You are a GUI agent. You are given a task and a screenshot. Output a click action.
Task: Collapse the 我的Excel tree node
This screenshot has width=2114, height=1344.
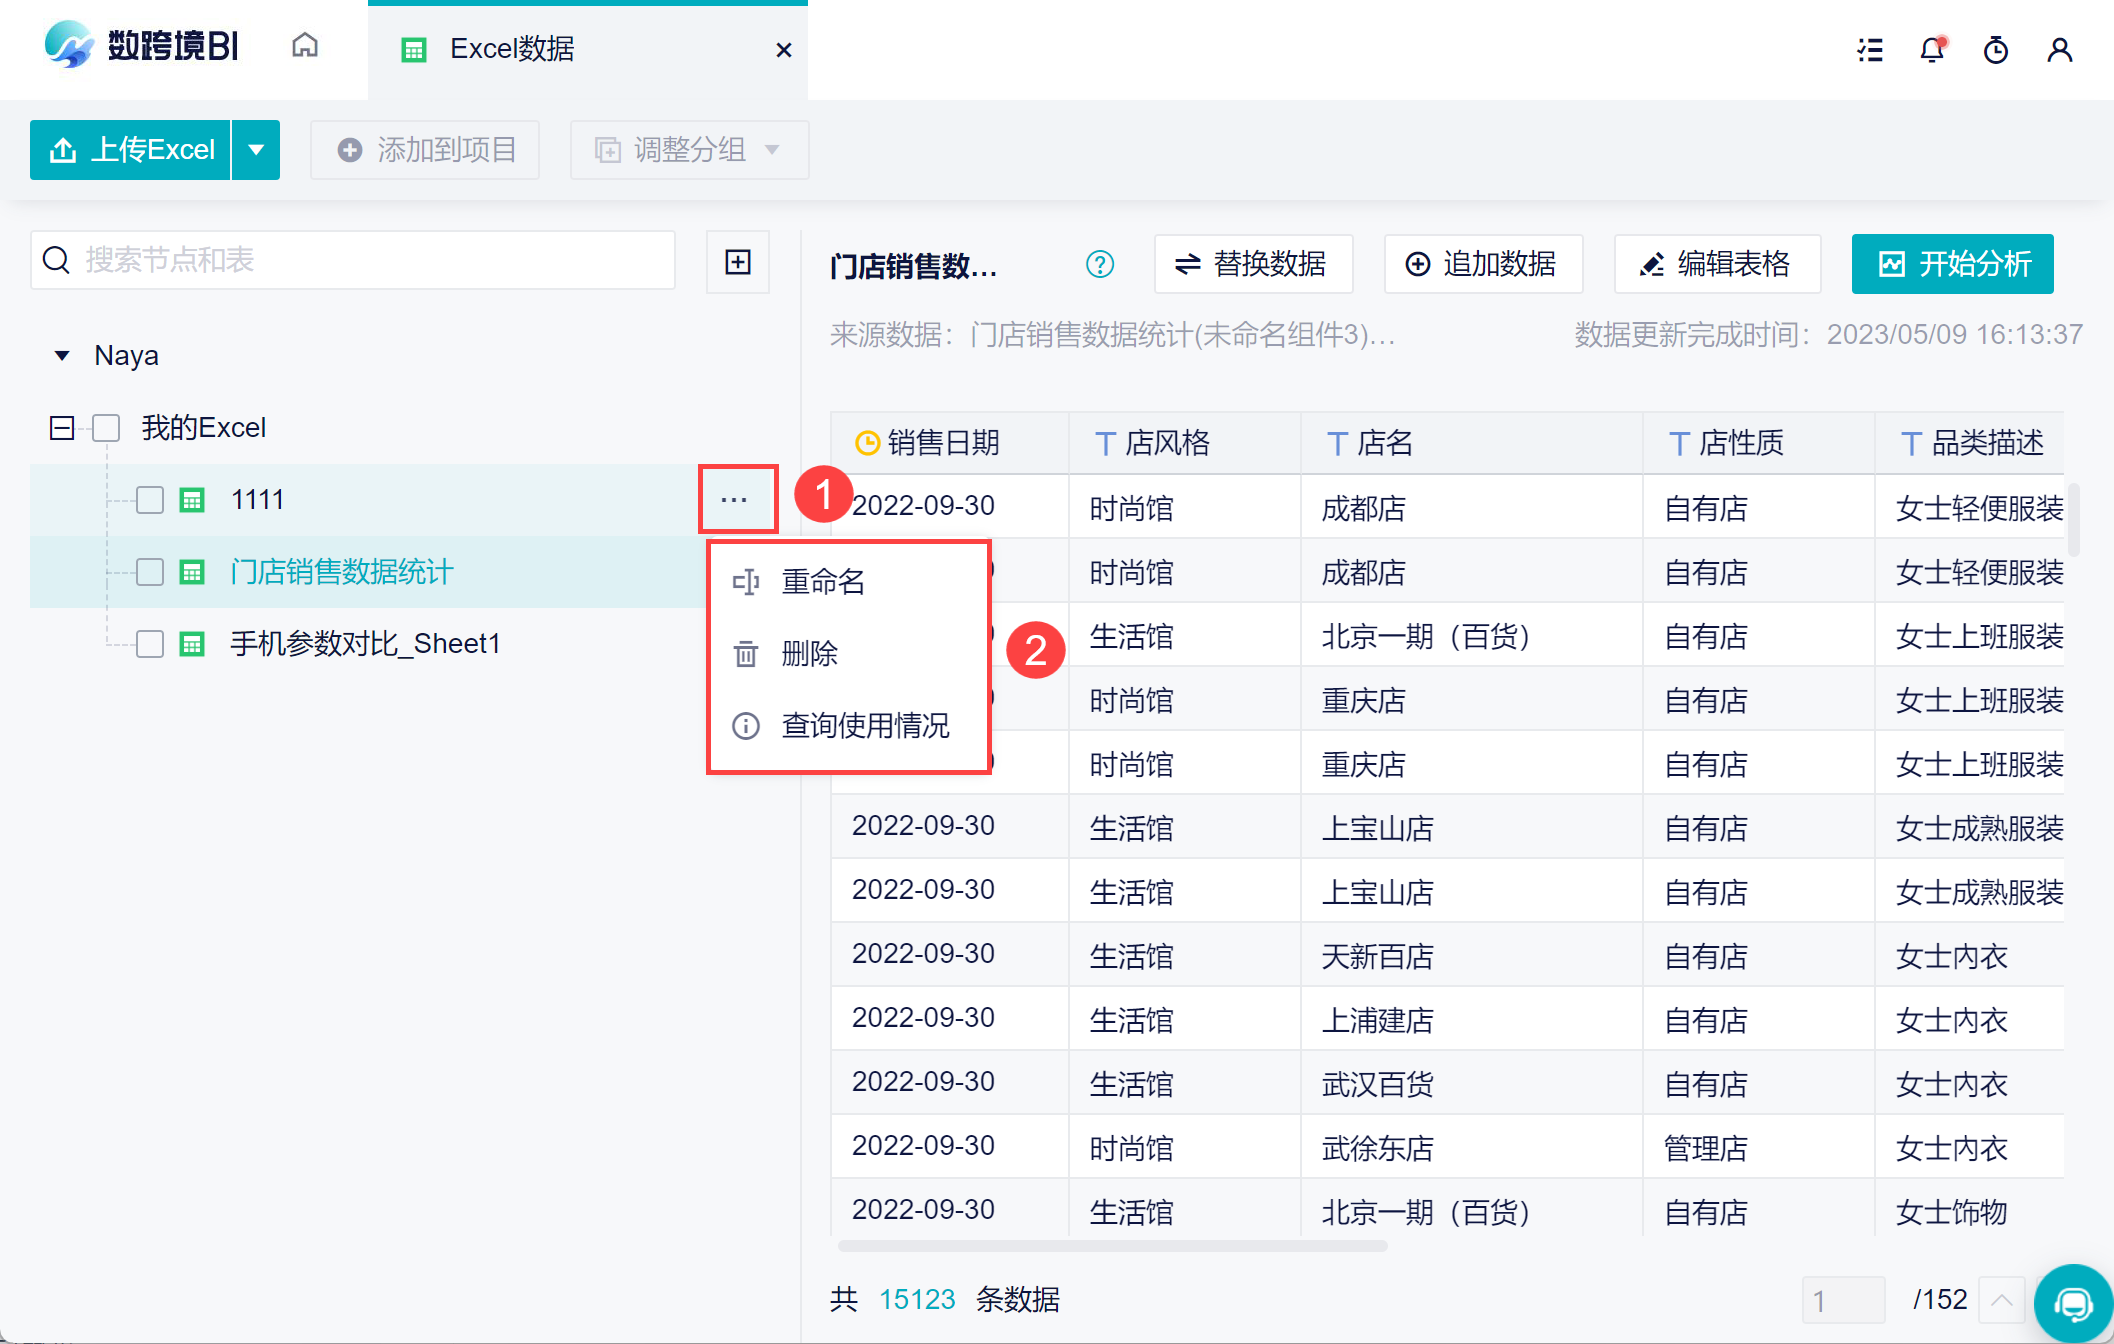(62, 428)
